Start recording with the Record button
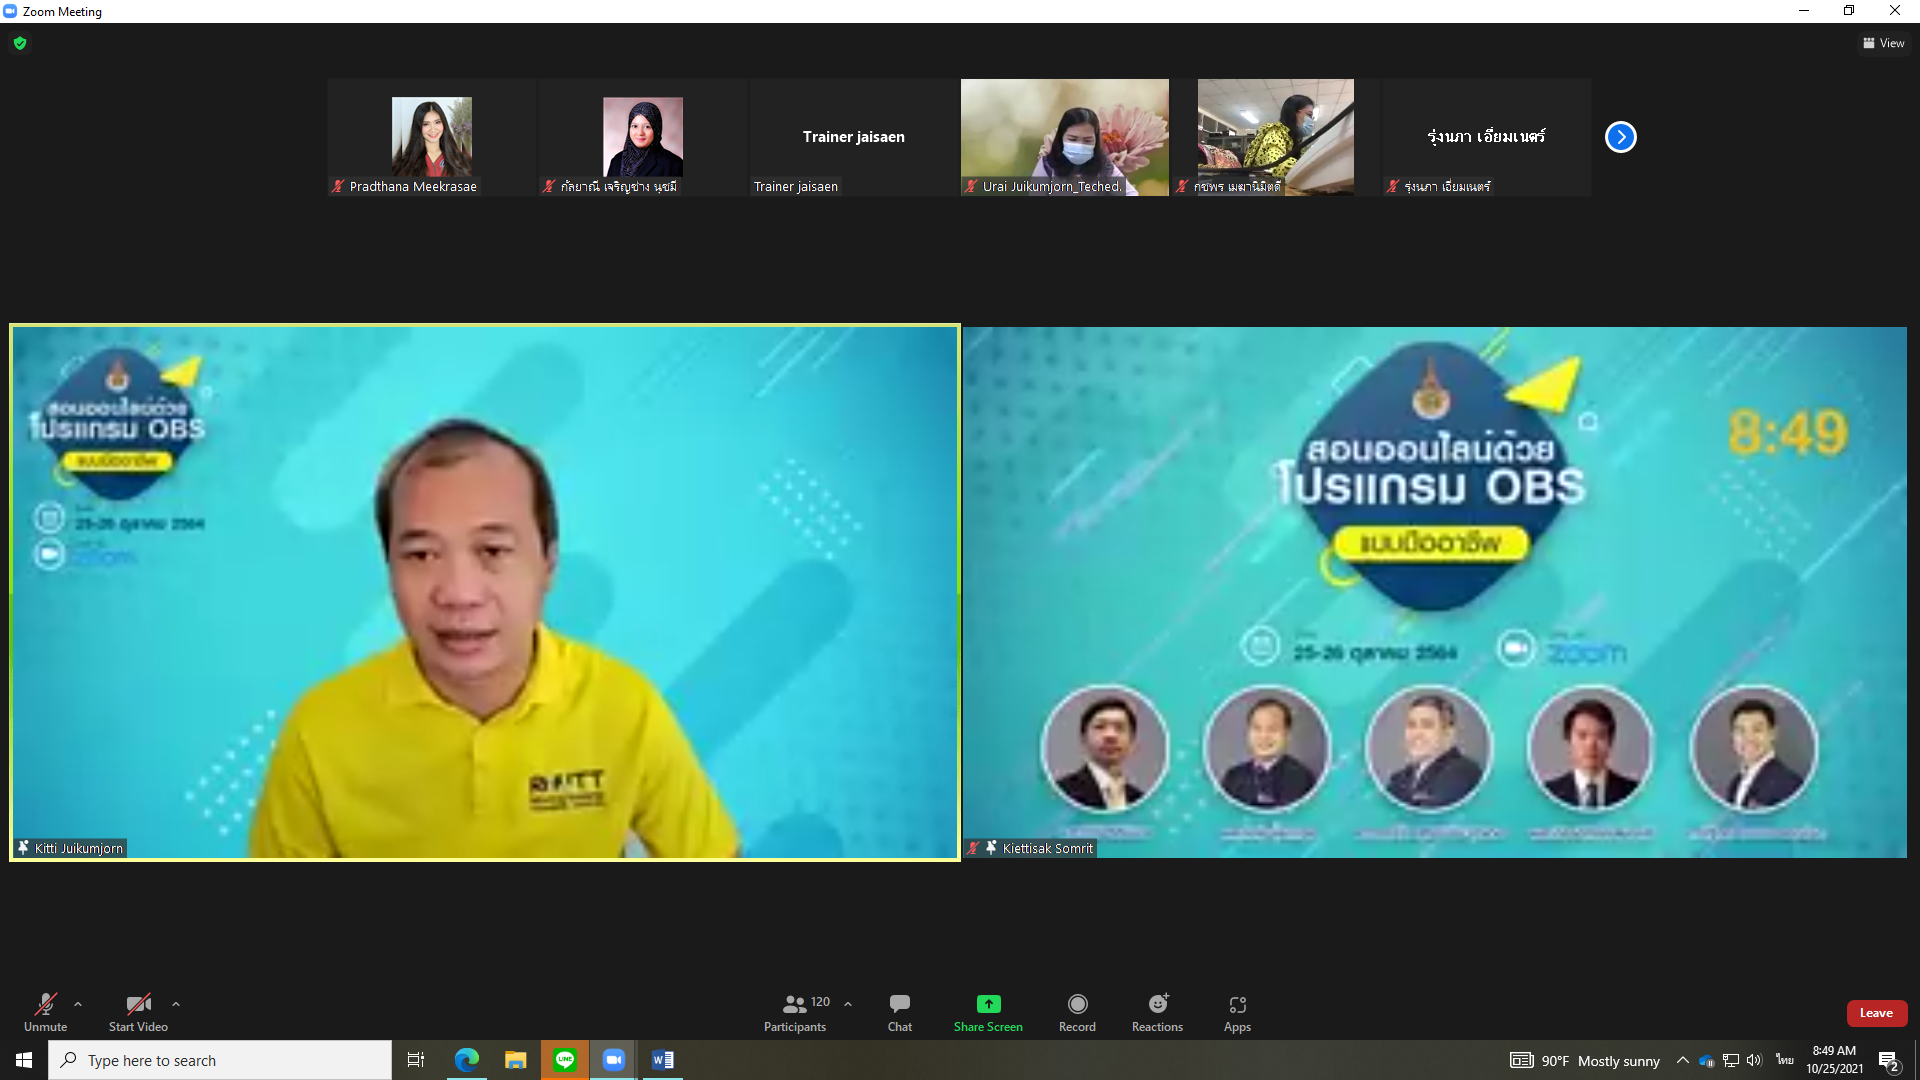 pyautogui.click(x=1077, y=1012)
